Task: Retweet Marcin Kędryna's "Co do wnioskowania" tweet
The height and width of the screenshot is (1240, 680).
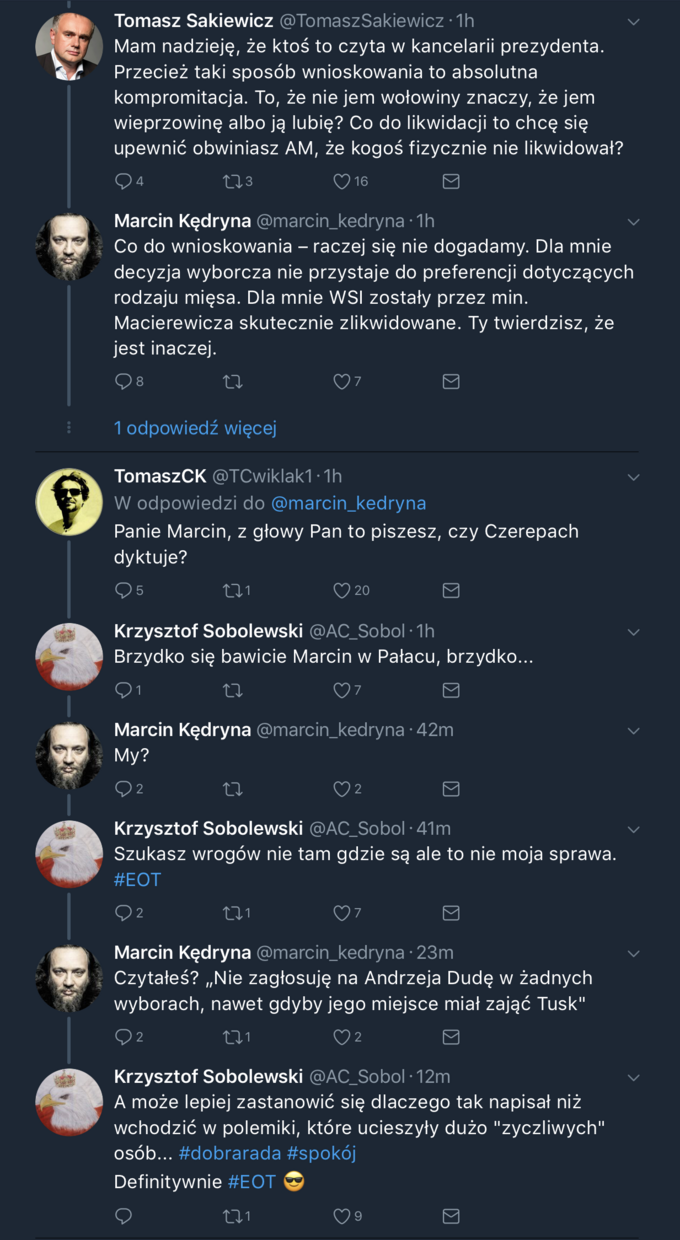Action: (233, 382)
